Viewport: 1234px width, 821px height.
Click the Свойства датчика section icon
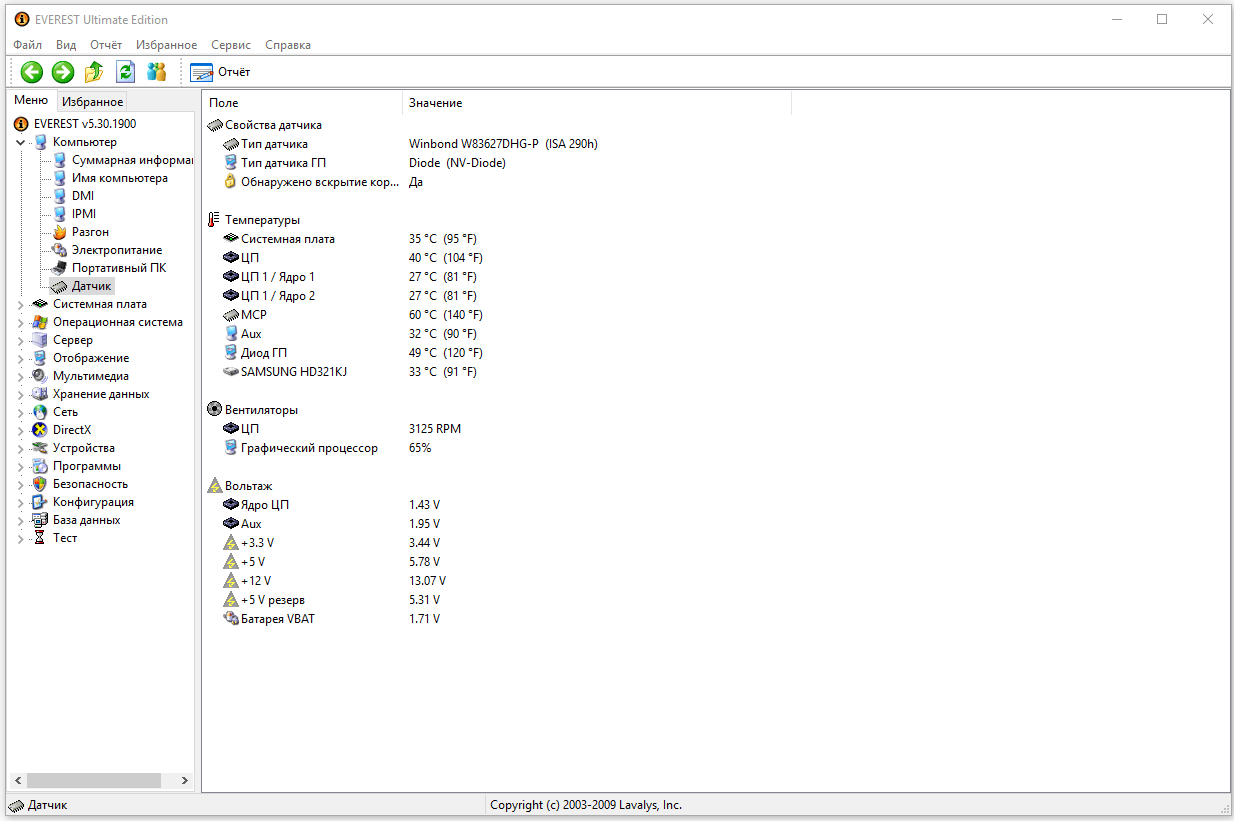coord(215,125)
